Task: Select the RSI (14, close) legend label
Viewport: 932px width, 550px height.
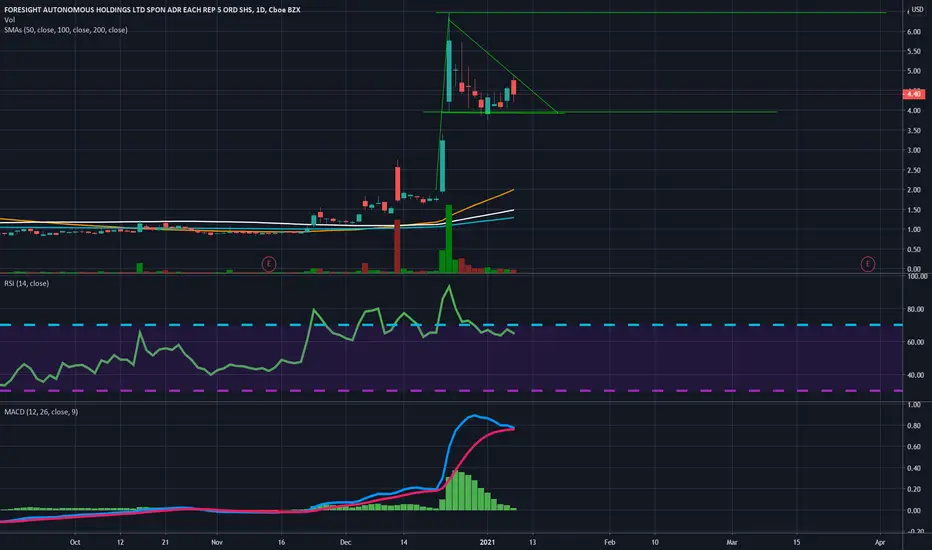Action: point(27,284)
